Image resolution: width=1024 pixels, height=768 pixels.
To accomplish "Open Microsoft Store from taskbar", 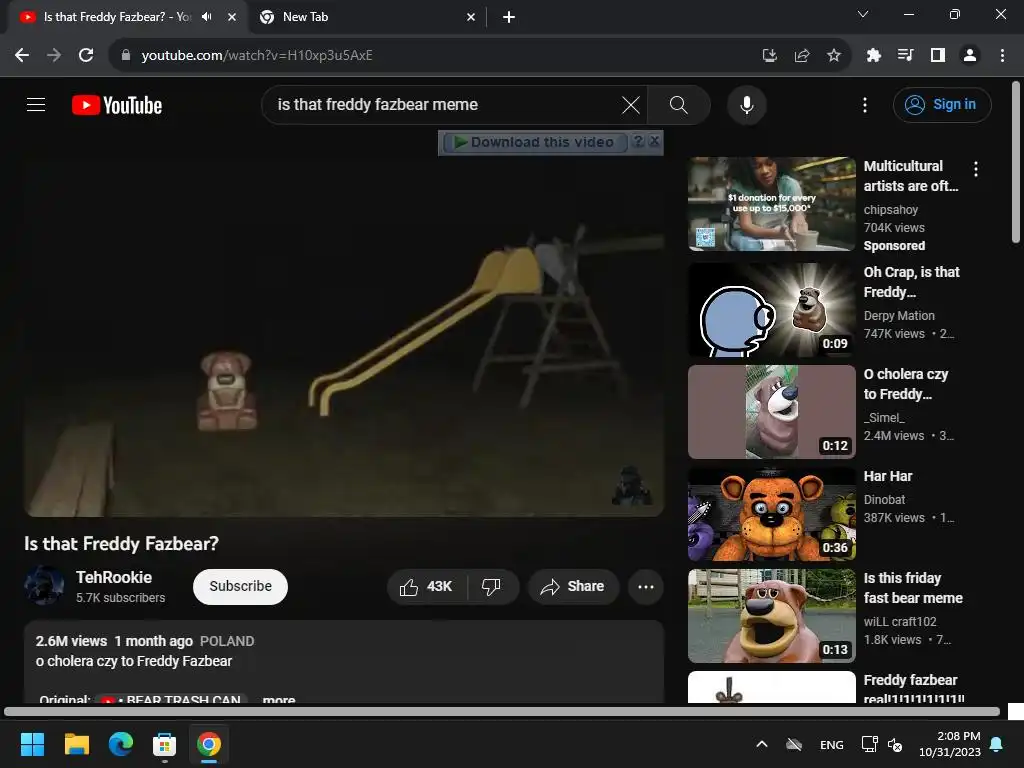I will (x=165, y=744).
